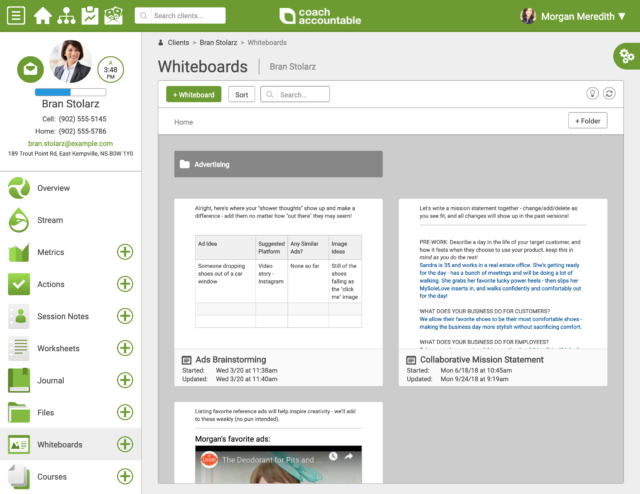Click the Morgan Meredith avatar photo
This screenshot has width=640, height=494.
(528, 16)
